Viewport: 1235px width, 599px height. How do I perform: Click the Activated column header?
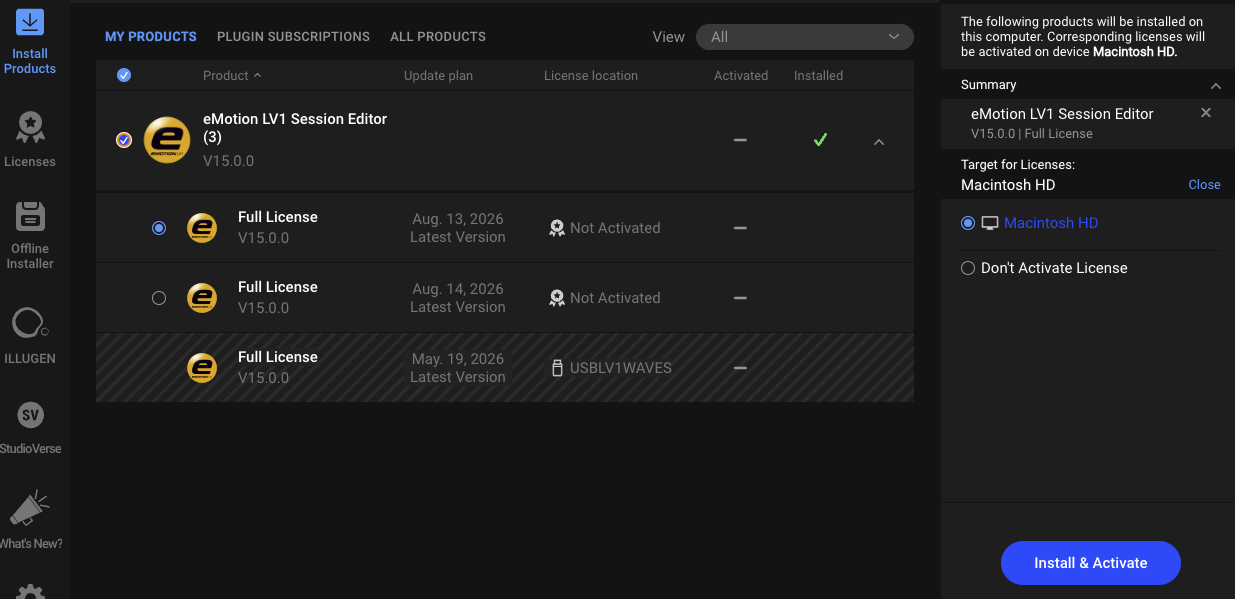pos(741,76)
